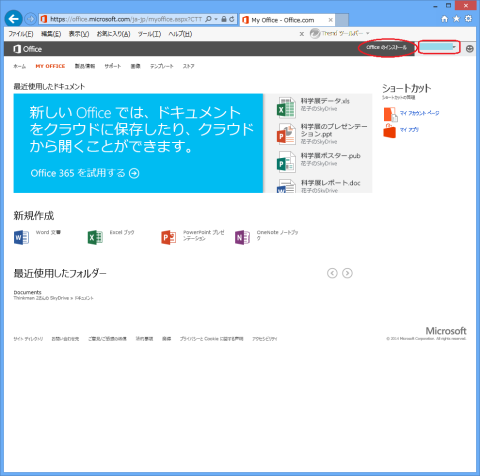Screen dimensions: 480x476
Task: Click the Trend toolbar logo icon
Action: 315,33
